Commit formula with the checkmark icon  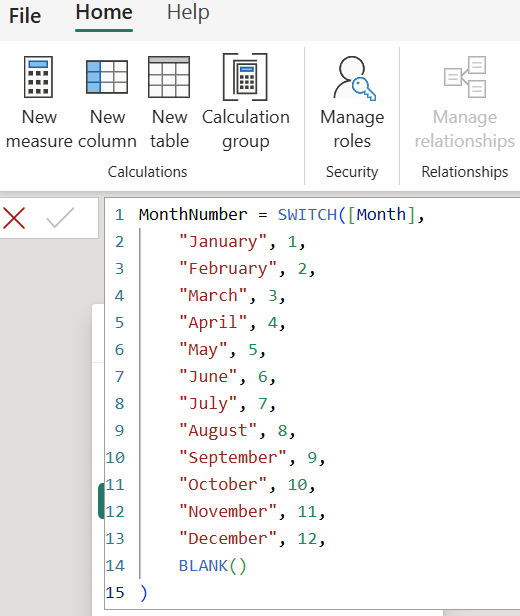[x=60, y=217]
